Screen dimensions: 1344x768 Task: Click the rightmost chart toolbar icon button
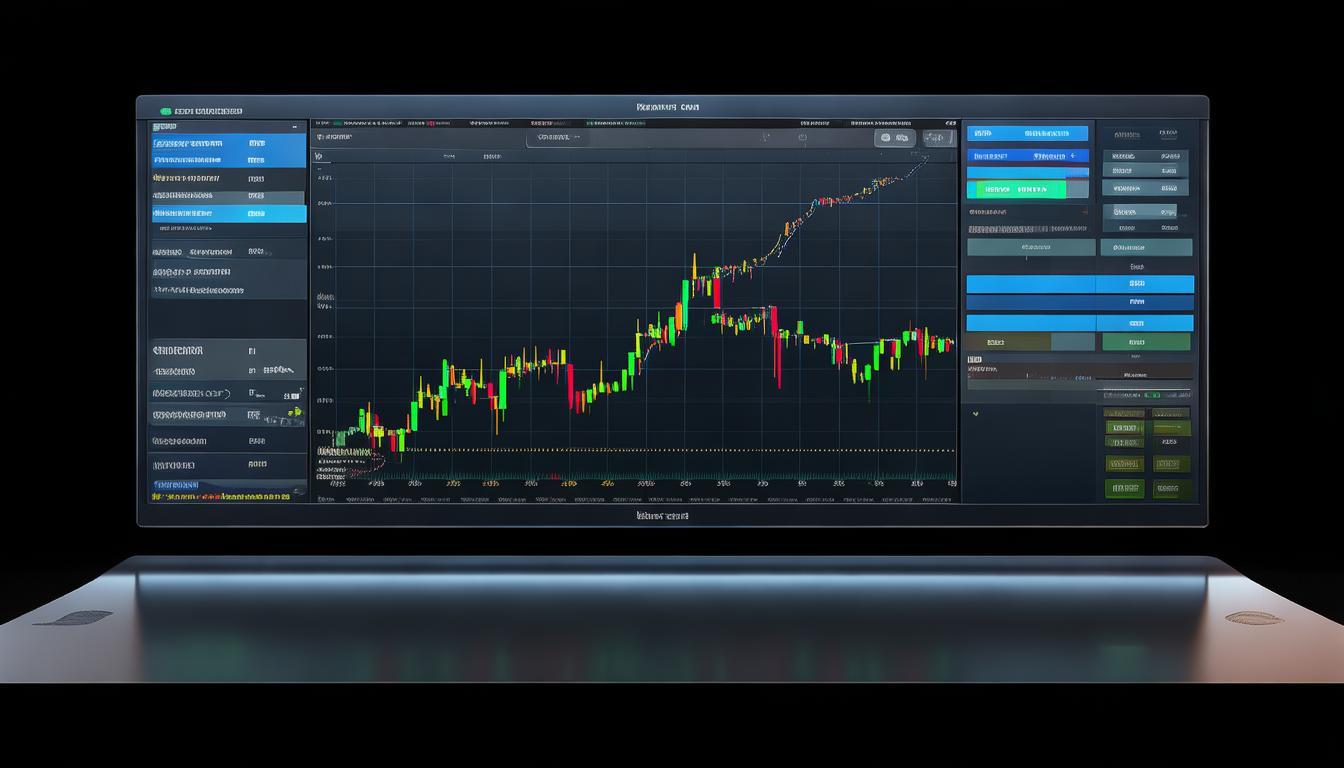938,138
